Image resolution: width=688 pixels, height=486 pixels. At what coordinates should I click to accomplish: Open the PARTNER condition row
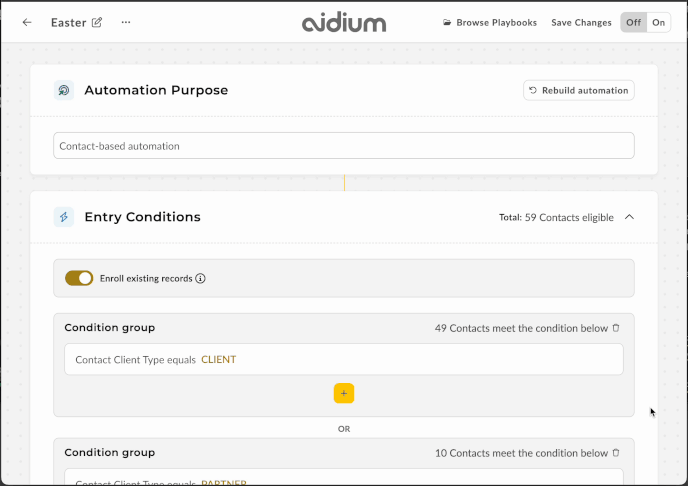344,477
